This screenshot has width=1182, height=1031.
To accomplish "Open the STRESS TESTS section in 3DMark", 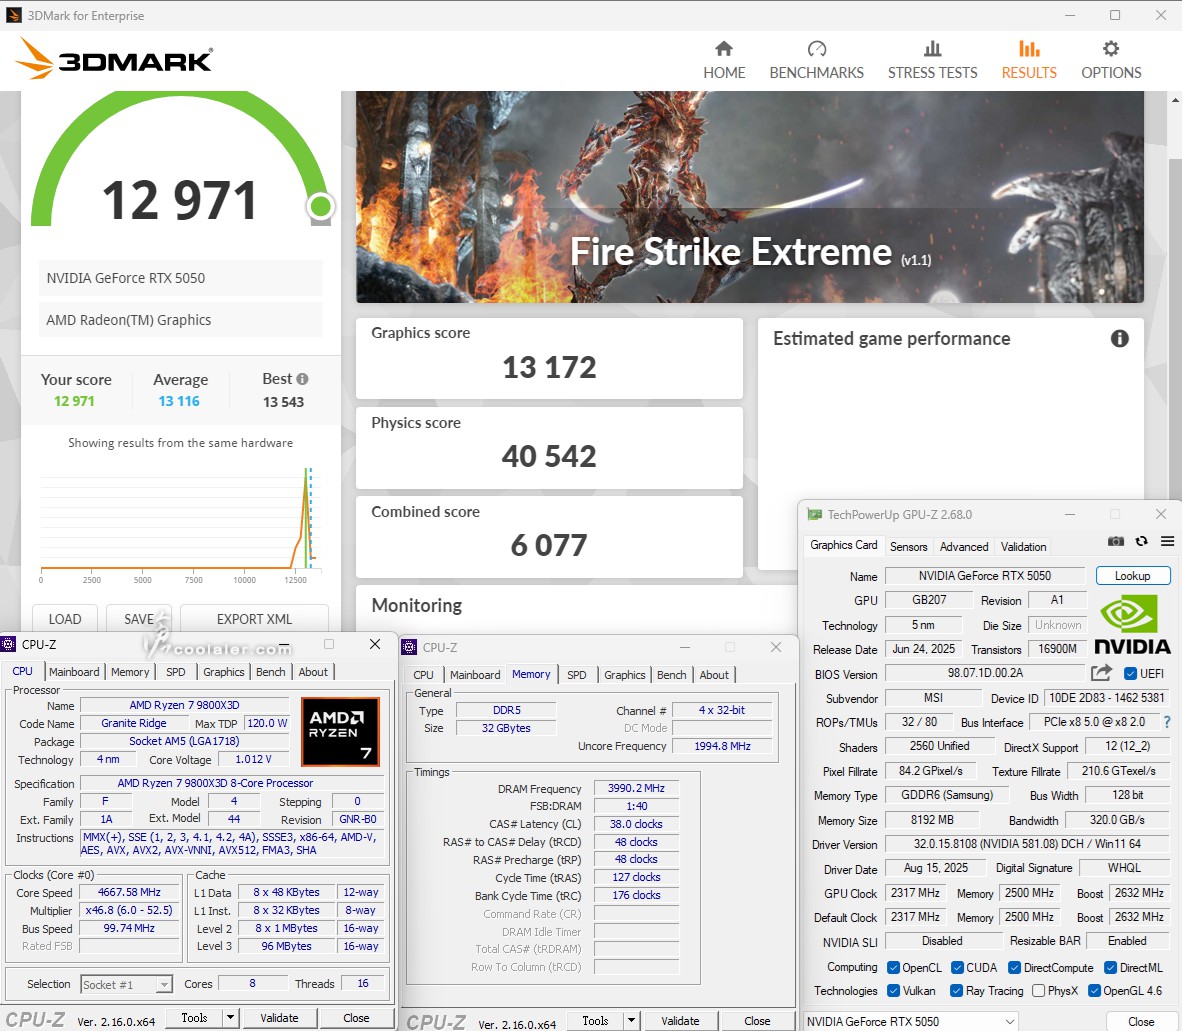I will point(932,60).
